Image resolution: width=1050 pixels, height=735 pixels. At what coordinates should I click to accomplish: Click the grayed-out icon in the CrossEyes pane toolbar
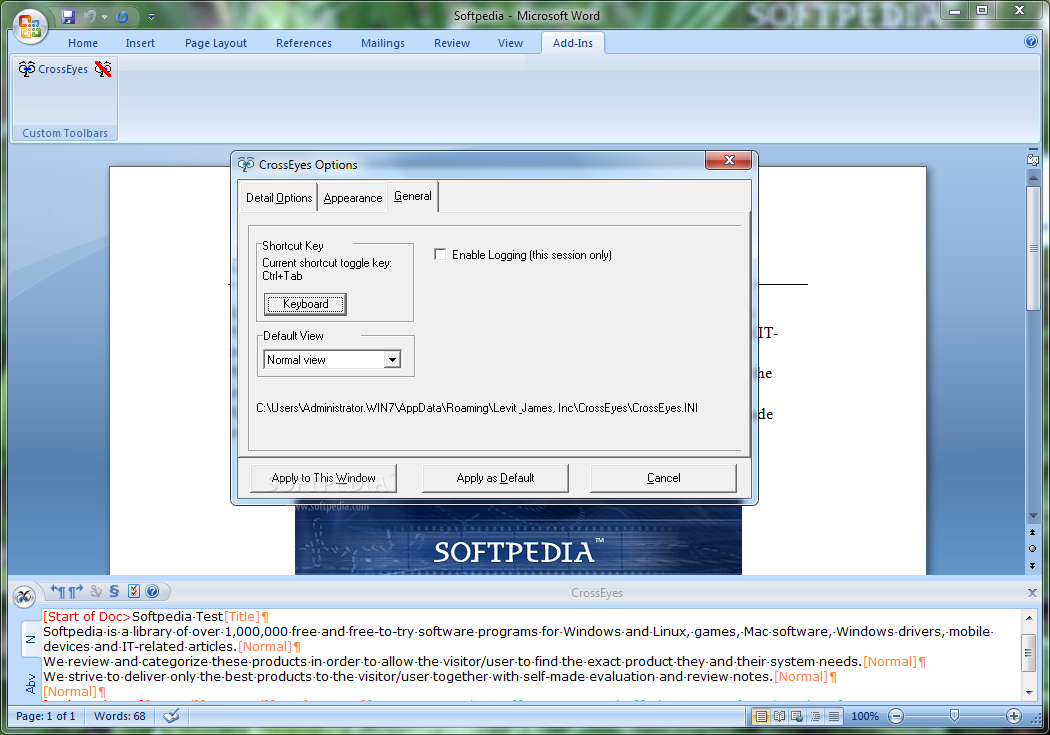pyautogui.click(x=96, y=591)
